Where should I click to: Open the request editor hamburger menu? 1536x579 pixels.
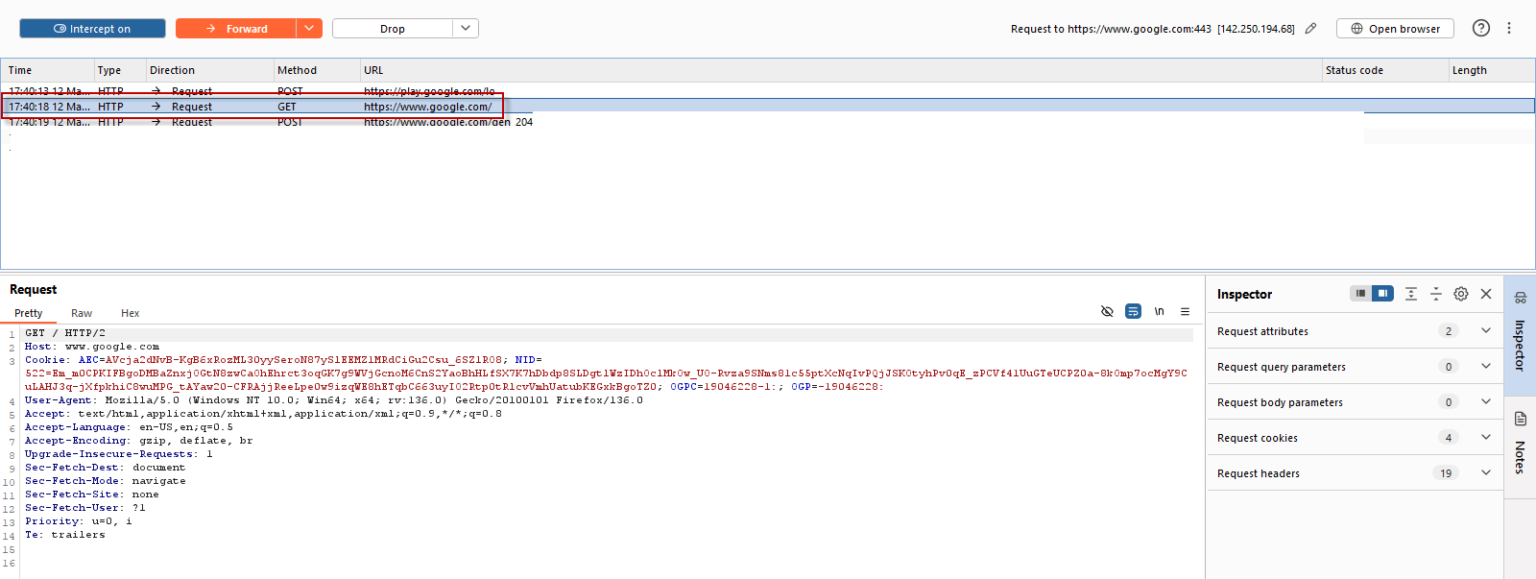click(x=1184, y=312)
